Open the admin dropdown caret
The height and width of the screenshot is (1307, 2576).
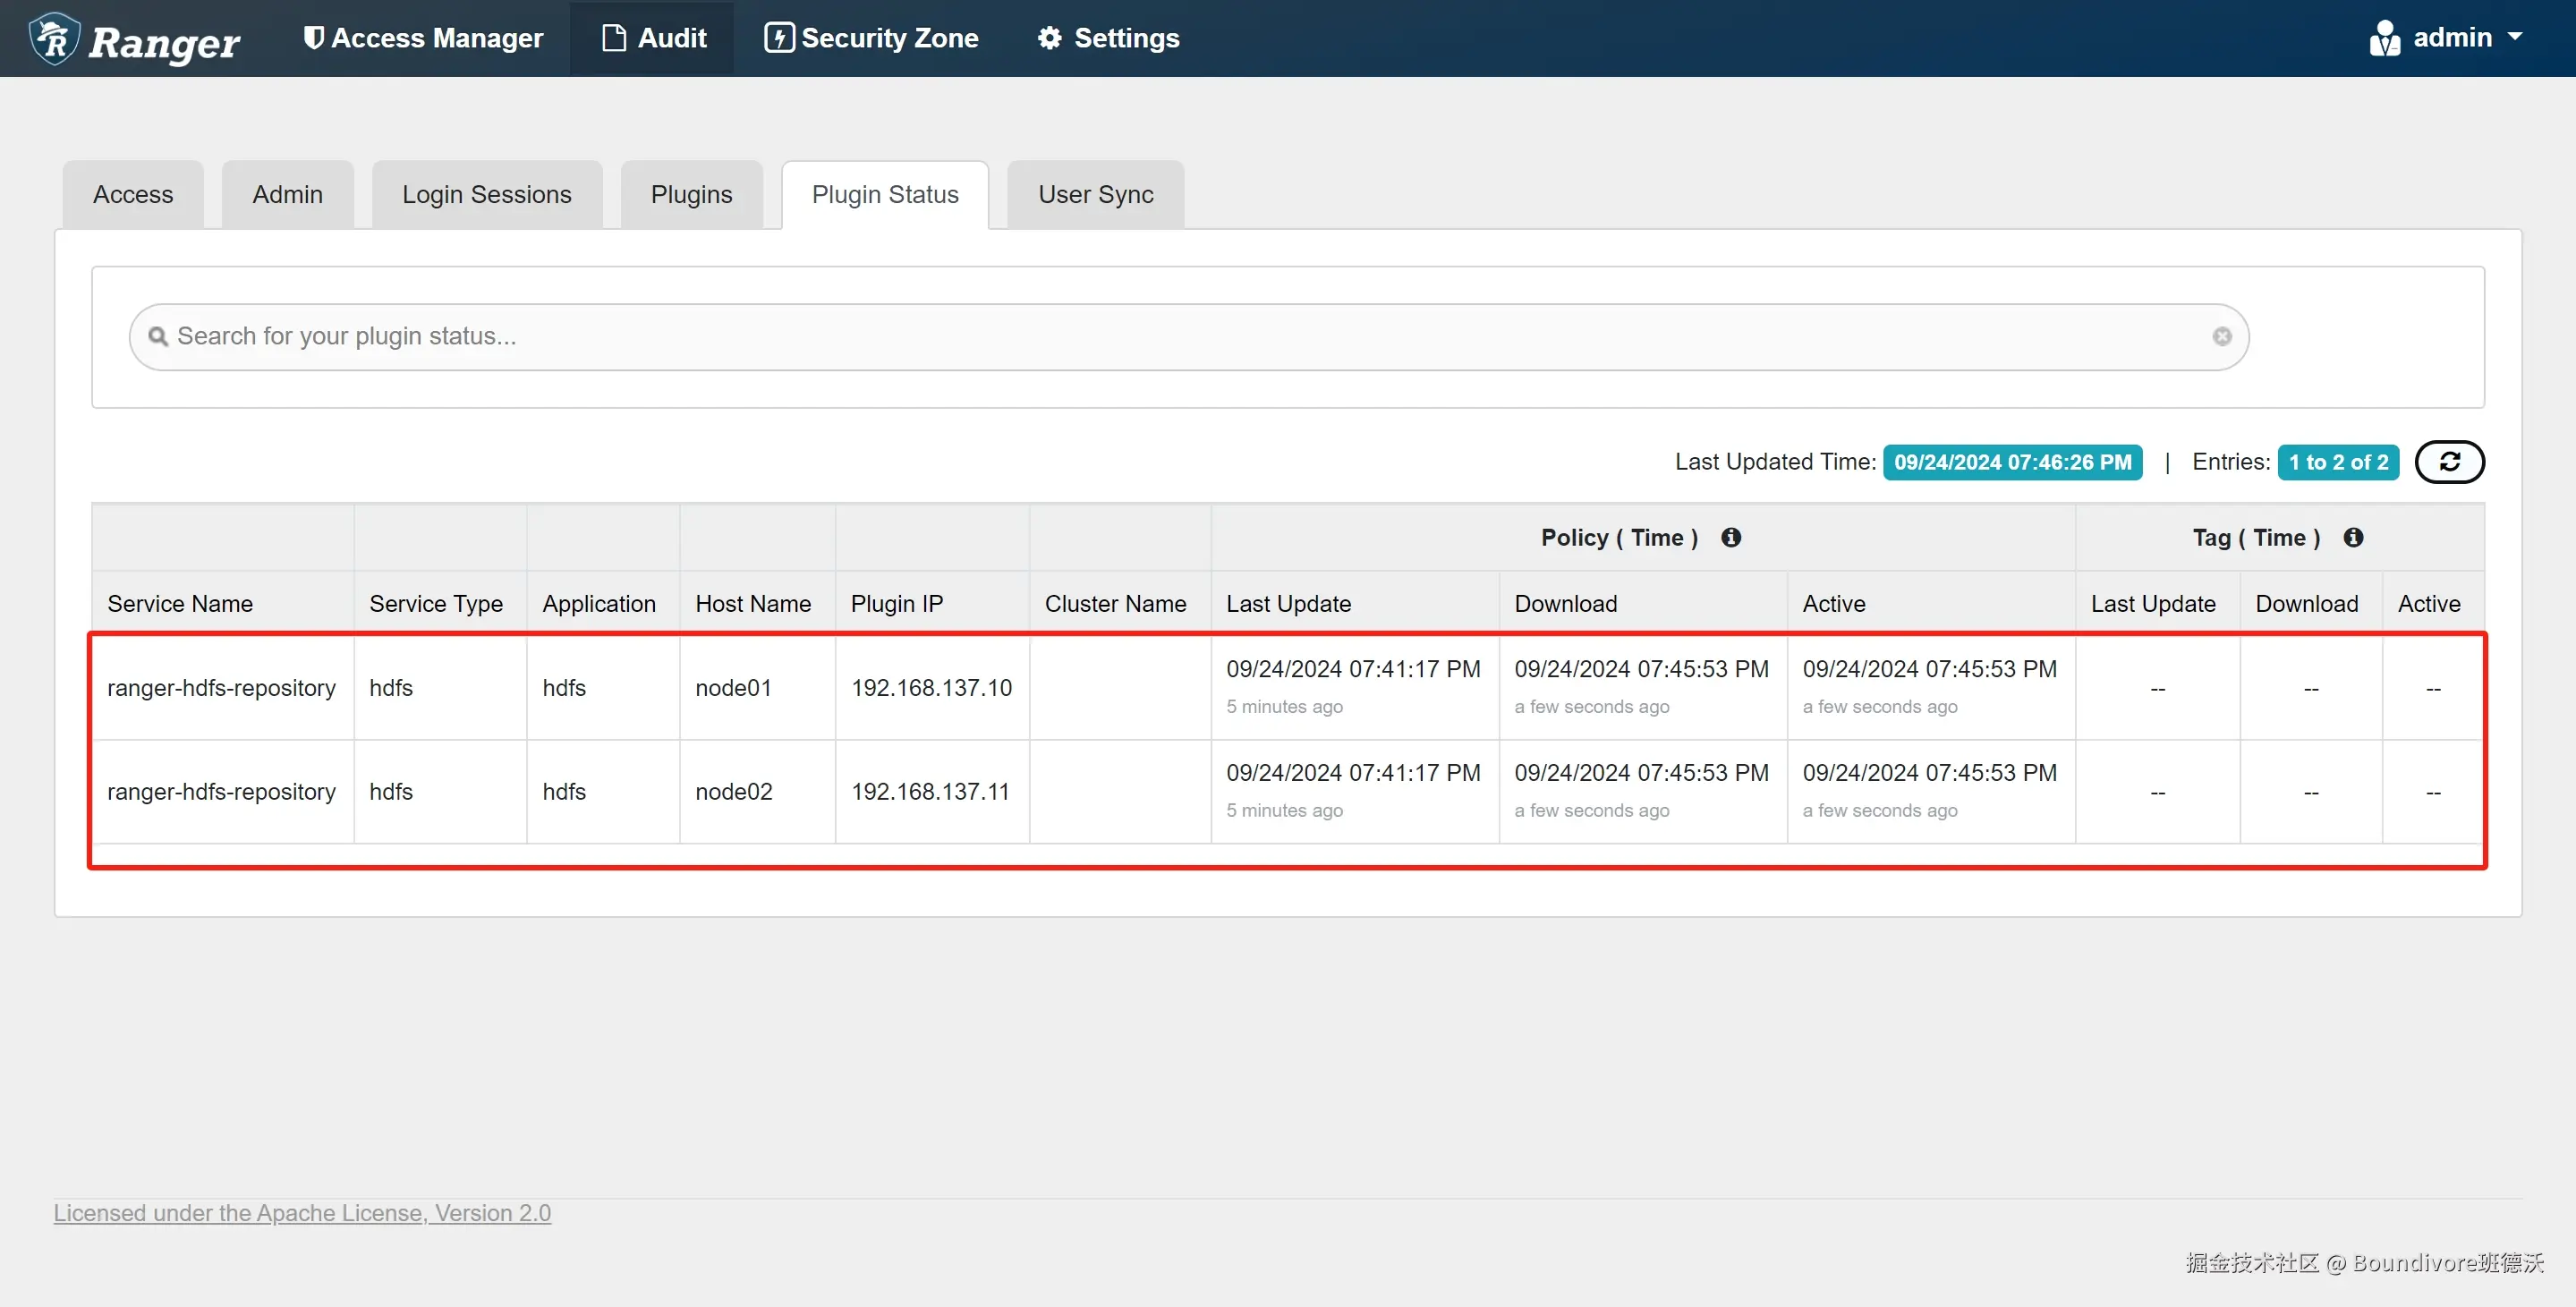[x=2515, y=37]
